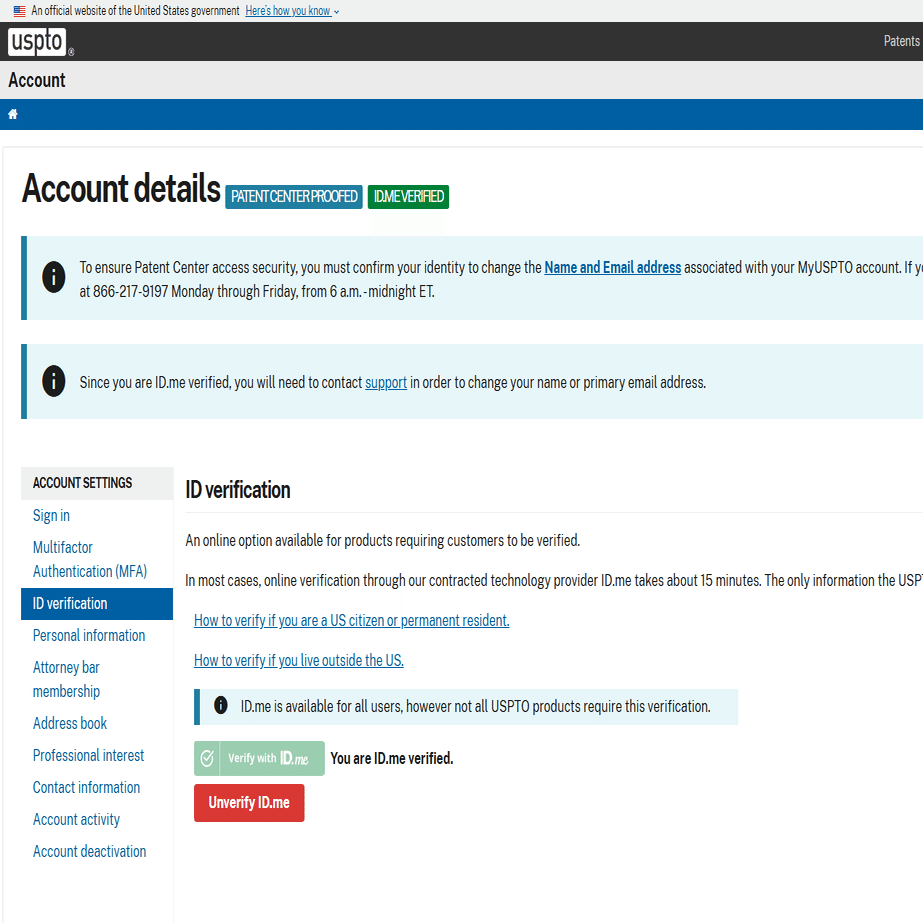Go to Contact information section
The height and width of the screenshot is (923, 923).
pyautogui.click(x=87, y=788)
